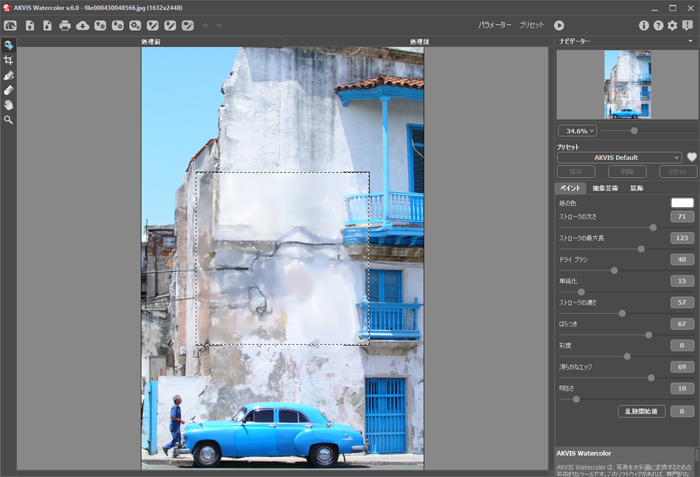Open the 34.6% zoom dropdown
Viewport: 700px width, 477px height.
(x=577, y=131)
